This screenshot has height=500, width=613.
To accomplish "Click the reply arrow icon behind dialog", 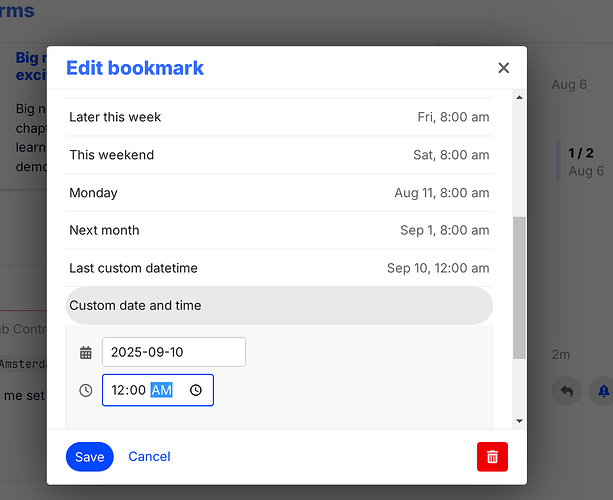I will click(x=567, y=390).
